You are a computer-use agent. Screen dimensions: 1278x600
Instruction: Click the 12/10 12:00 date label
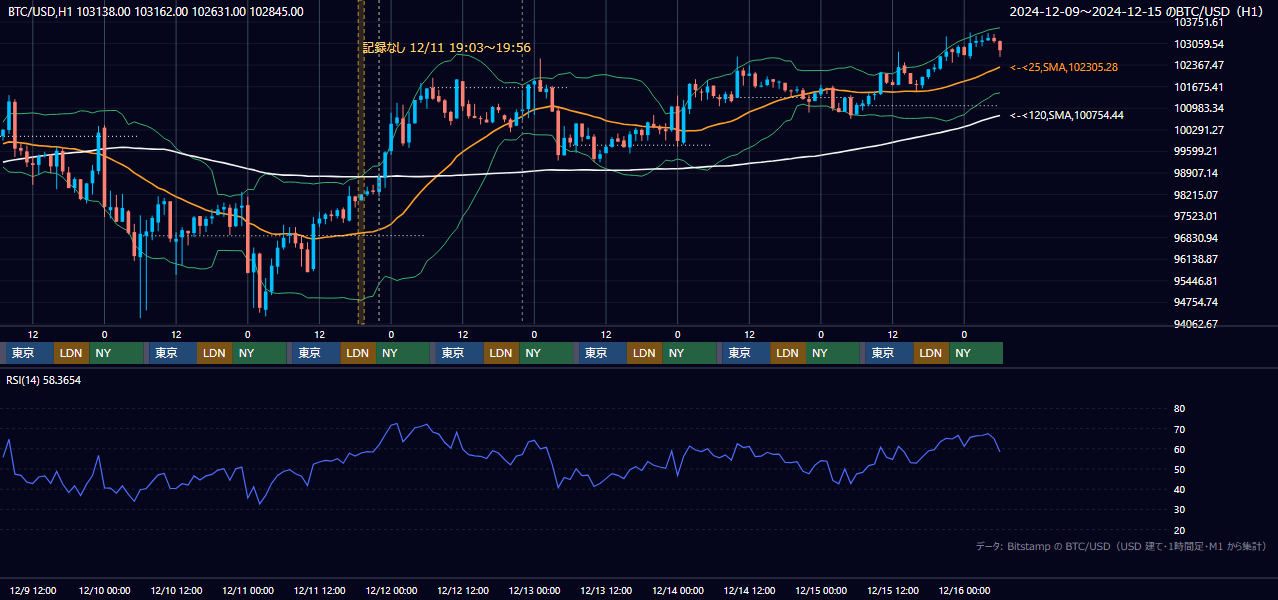pos(176,590)
